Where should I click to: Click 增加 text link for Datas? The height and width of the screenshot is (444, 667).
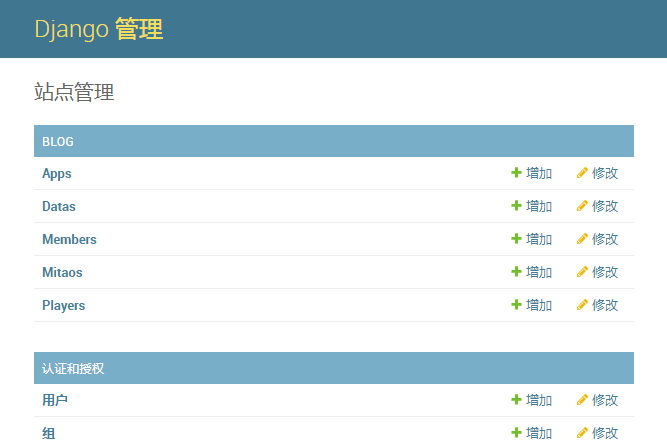[539, 206]
